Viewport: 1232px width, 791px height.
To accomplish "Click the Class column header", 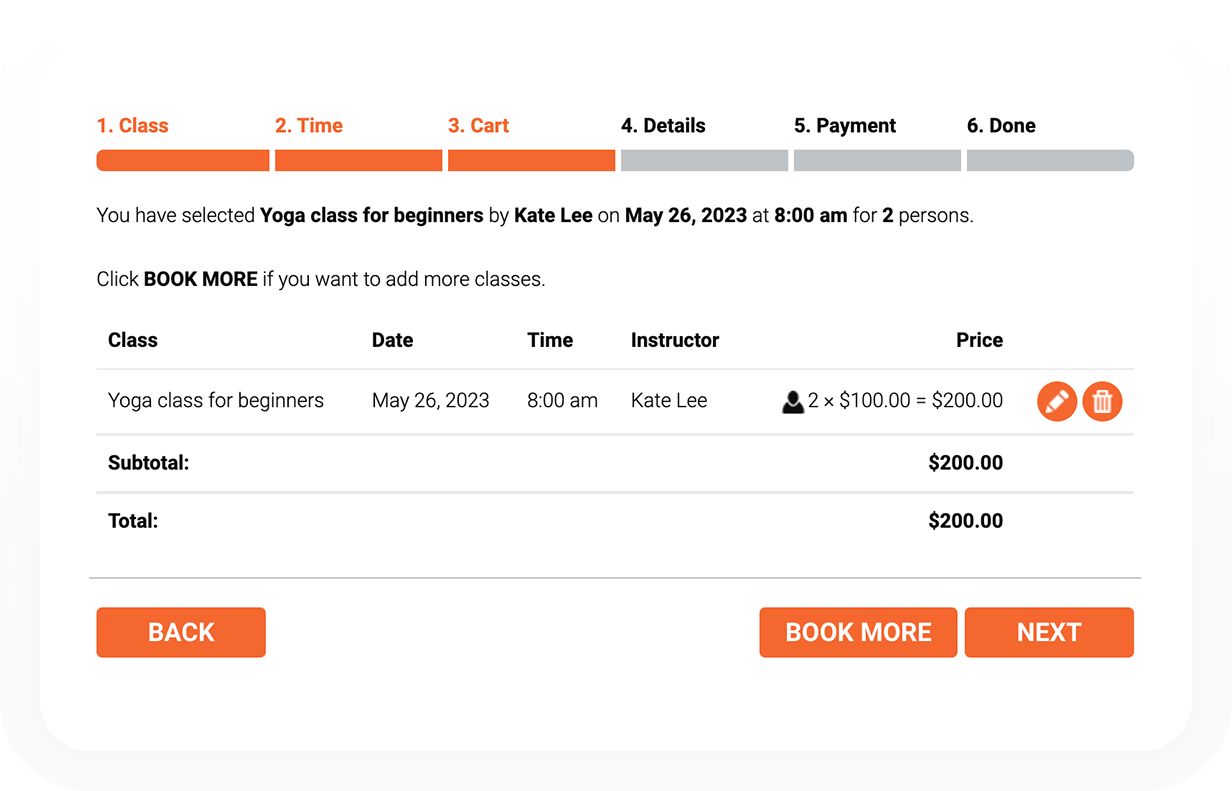I will point(133,340).
